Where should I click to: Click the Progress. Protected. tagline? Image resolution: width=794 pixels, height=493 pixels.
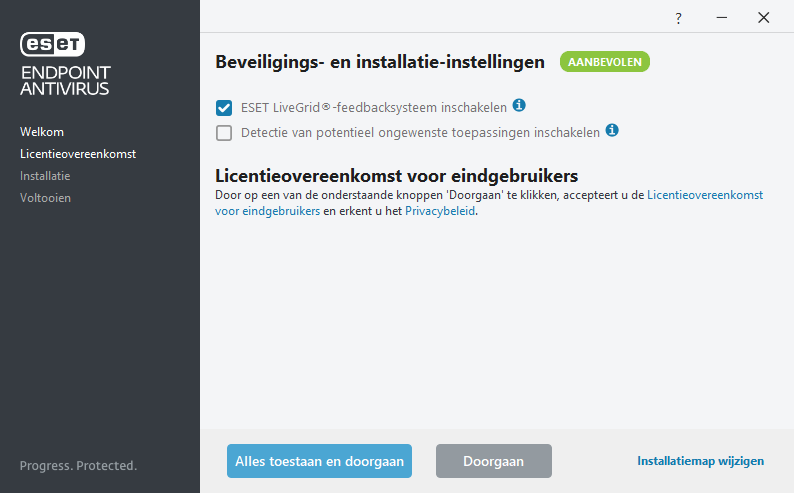pos(78,466)
